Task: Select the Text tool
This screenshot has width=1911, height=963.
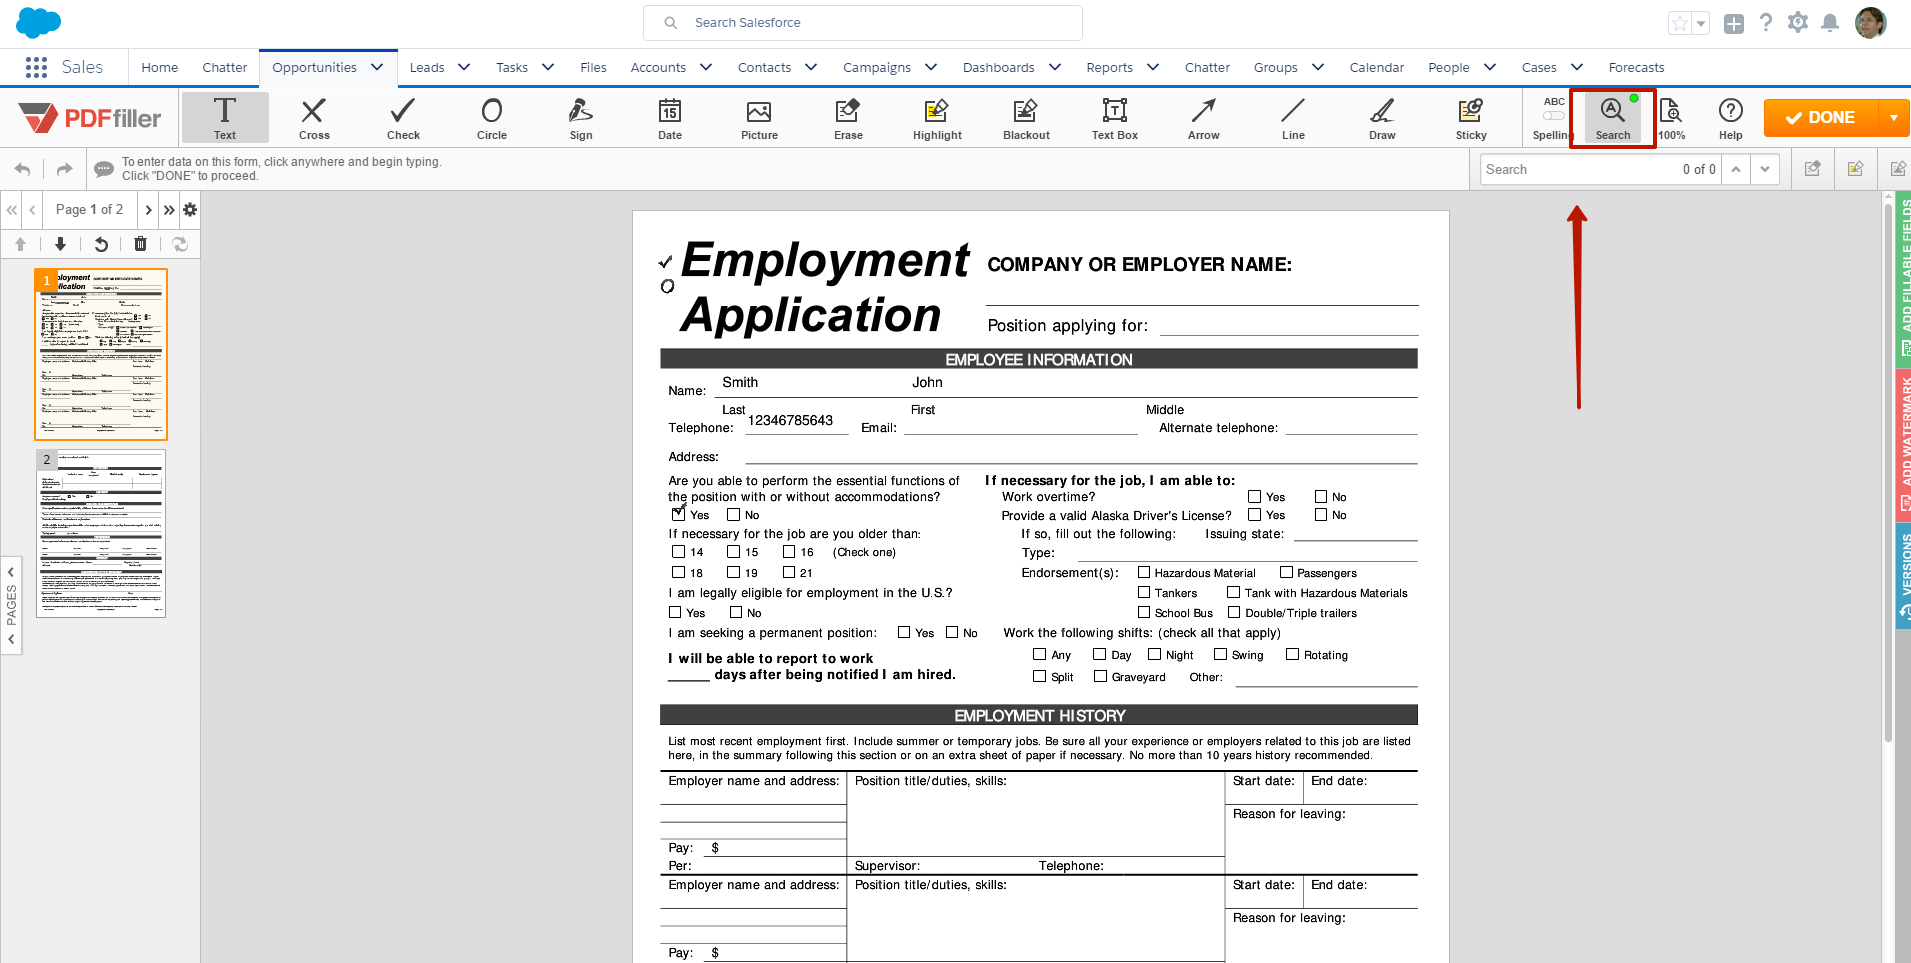Action: click(225, 117)
